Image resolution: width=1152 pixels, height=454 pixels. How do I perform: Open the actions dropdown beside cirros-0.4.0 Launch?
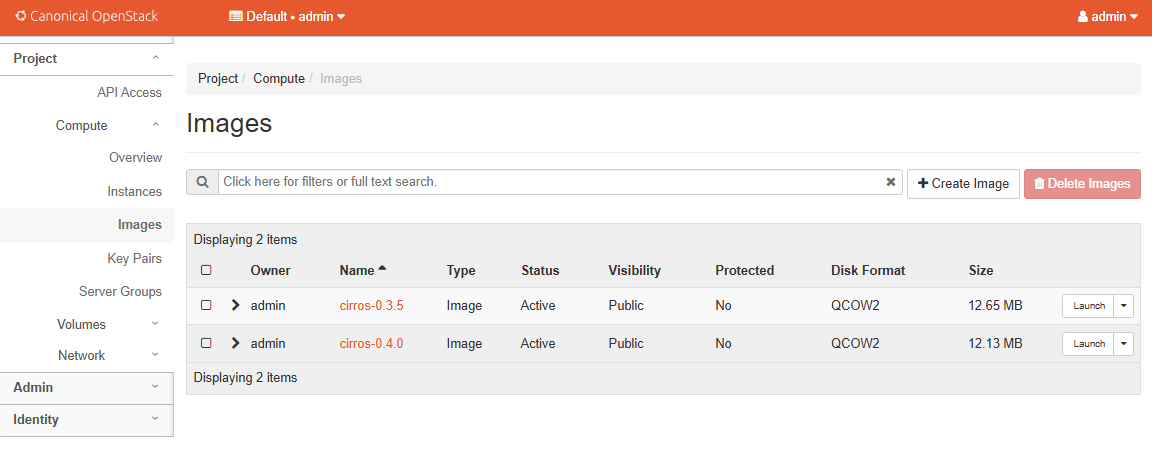tap(1124, 344)
